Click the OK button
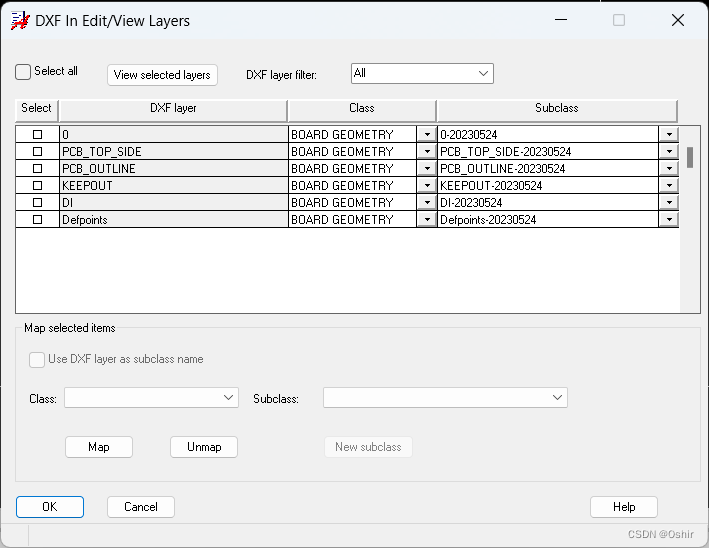The height and width of the screenshot is (548, 709). tap(50, 507)
